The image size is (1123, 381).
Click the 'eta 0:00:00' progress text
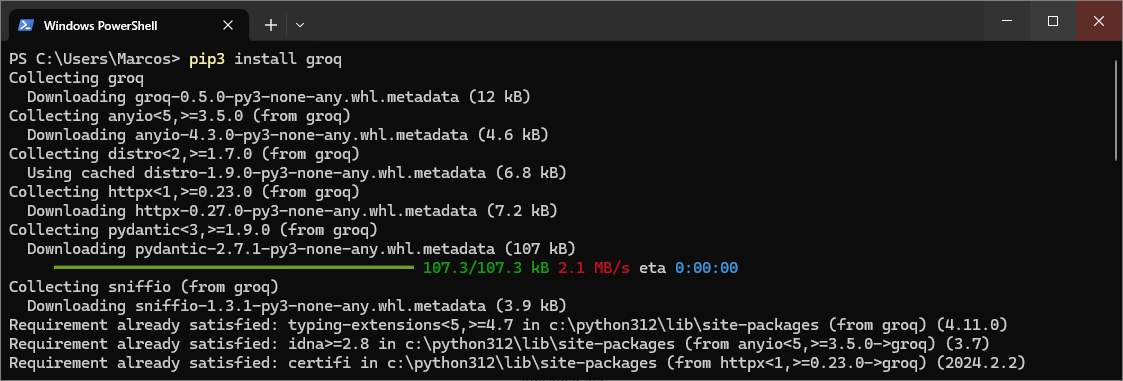688,268
